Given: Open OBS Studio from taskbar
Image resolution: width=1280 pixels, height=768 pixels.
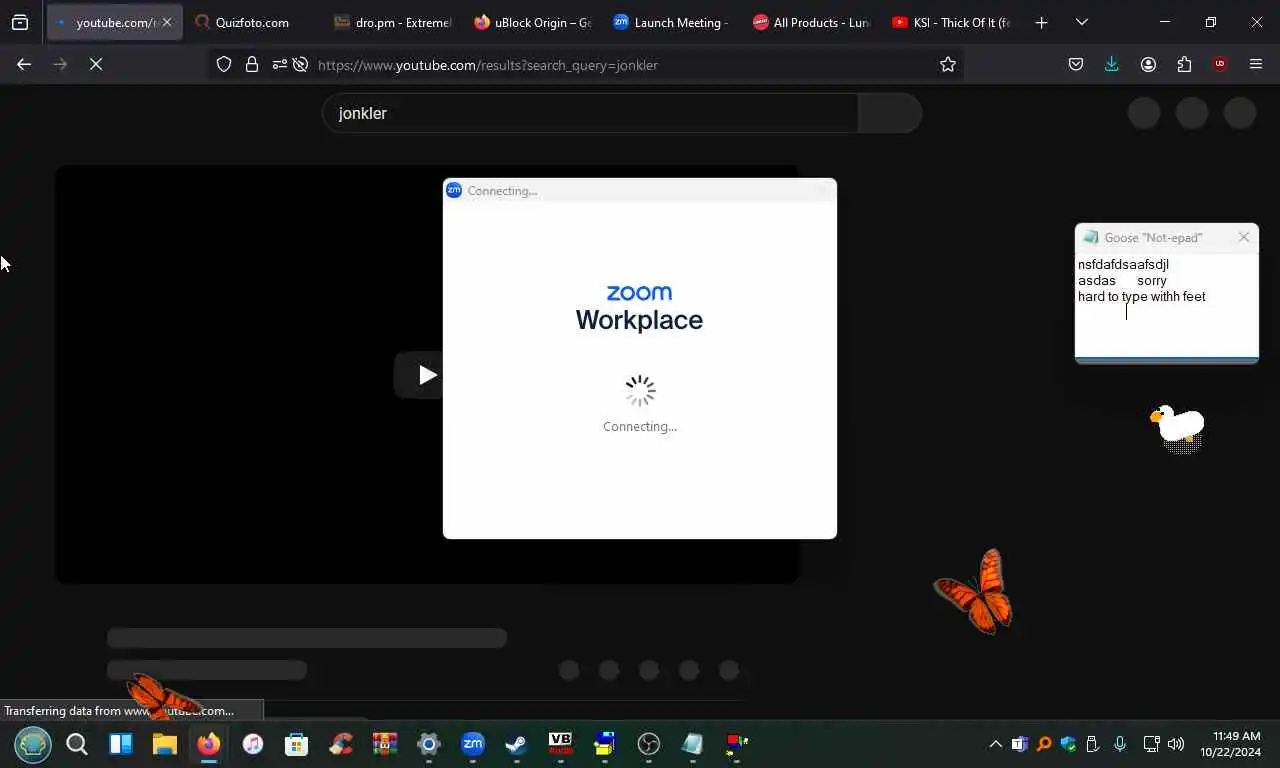Looking at the screenshot, I should pyautogui.click(x=649, y=744).
